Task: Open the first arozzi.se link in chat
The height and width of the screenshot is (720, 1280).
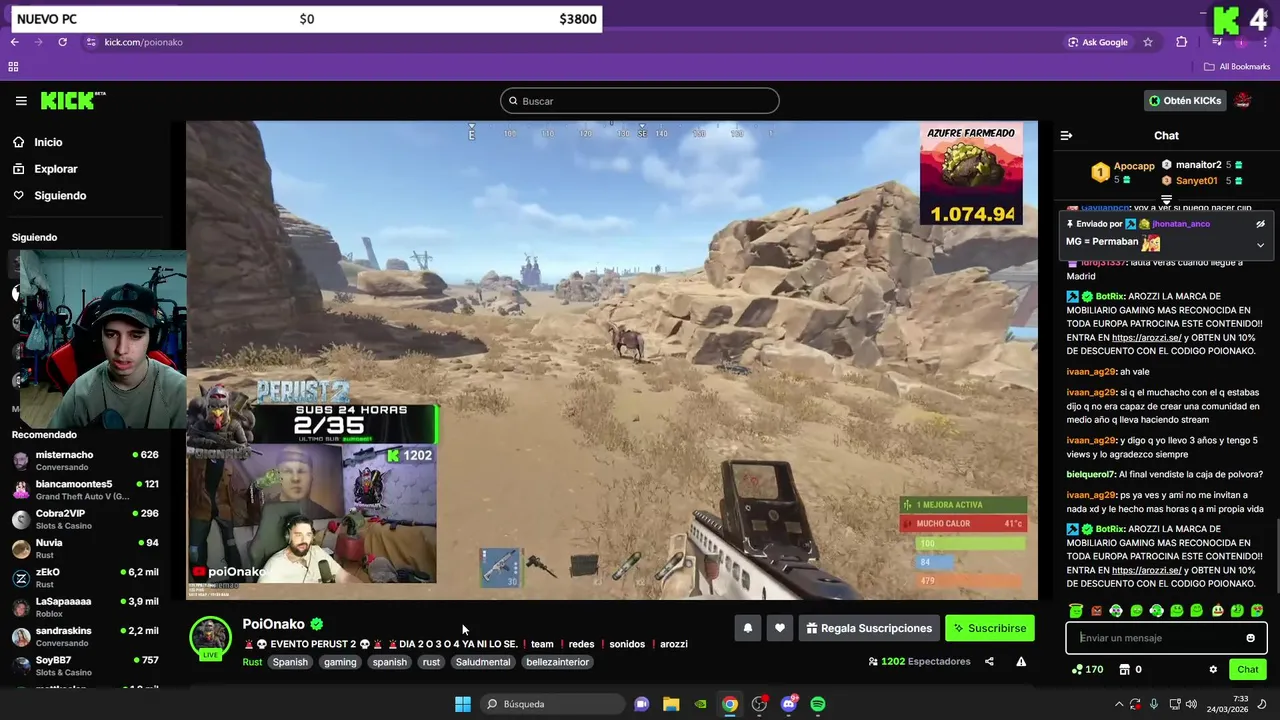Action: pyautogui.click(x=1147, y=338)
